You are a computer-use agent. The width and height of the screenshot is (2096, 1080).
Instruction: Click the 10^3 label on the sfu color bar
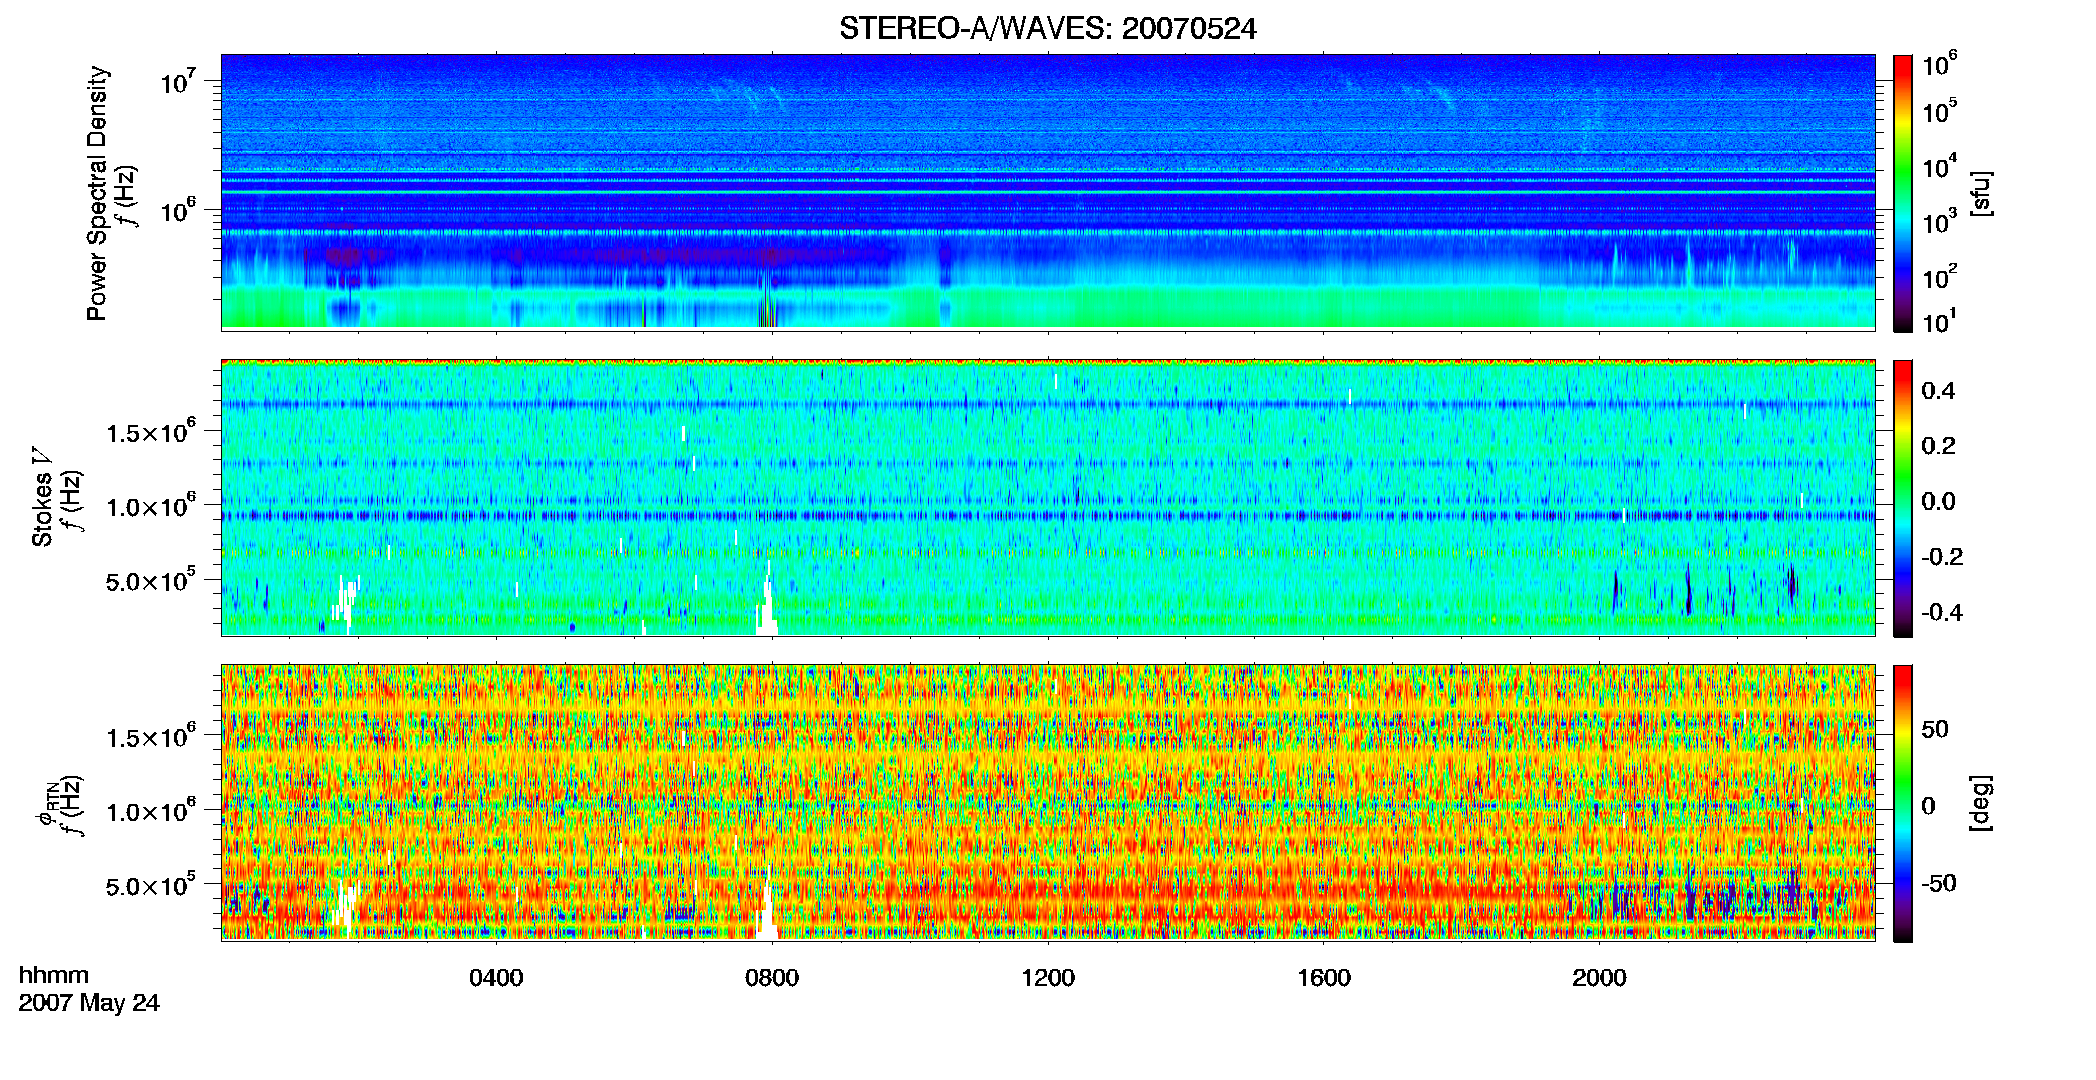pyautogui.click(x=1940, y=220)
